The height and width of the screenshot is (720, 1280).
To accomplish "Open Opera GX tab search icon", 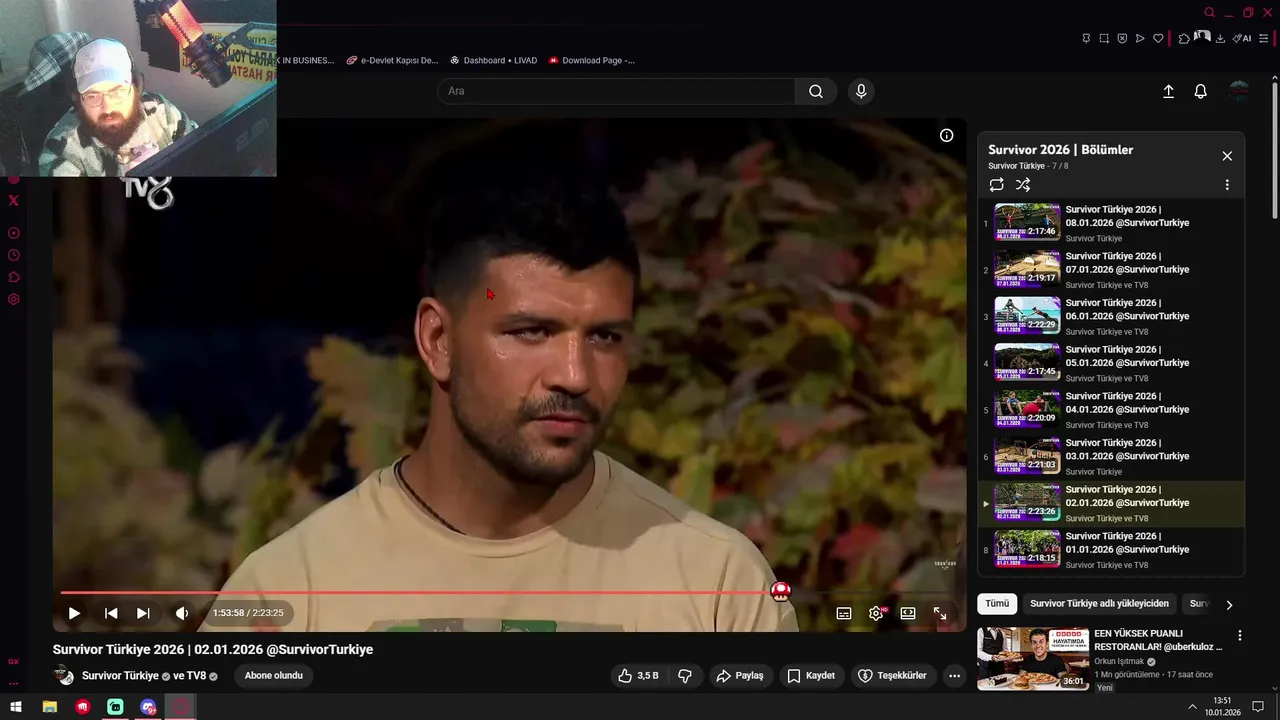I will (x=1209, y=13).
